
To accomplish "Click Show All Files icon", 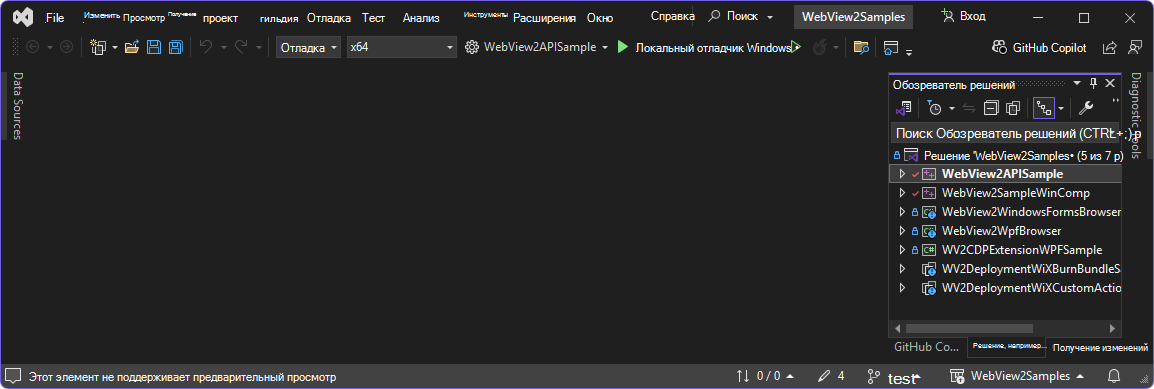I will pos(1013,108).
